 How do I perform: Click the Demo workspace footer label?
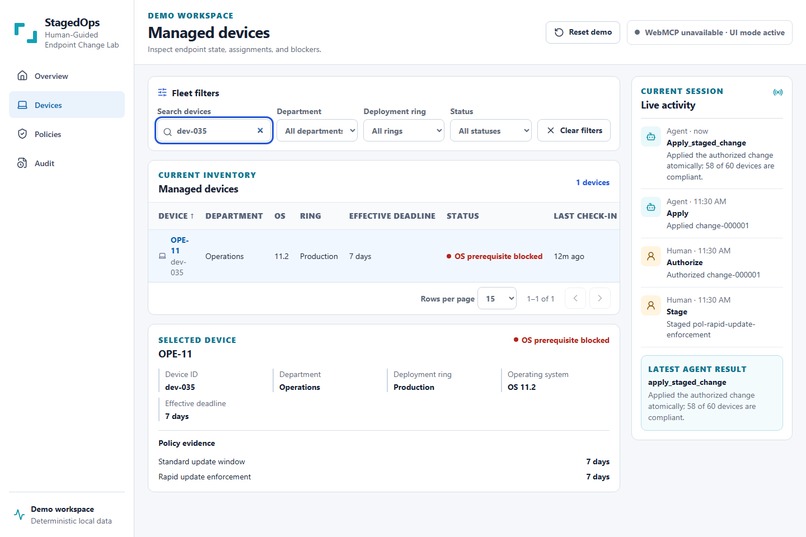62,509
